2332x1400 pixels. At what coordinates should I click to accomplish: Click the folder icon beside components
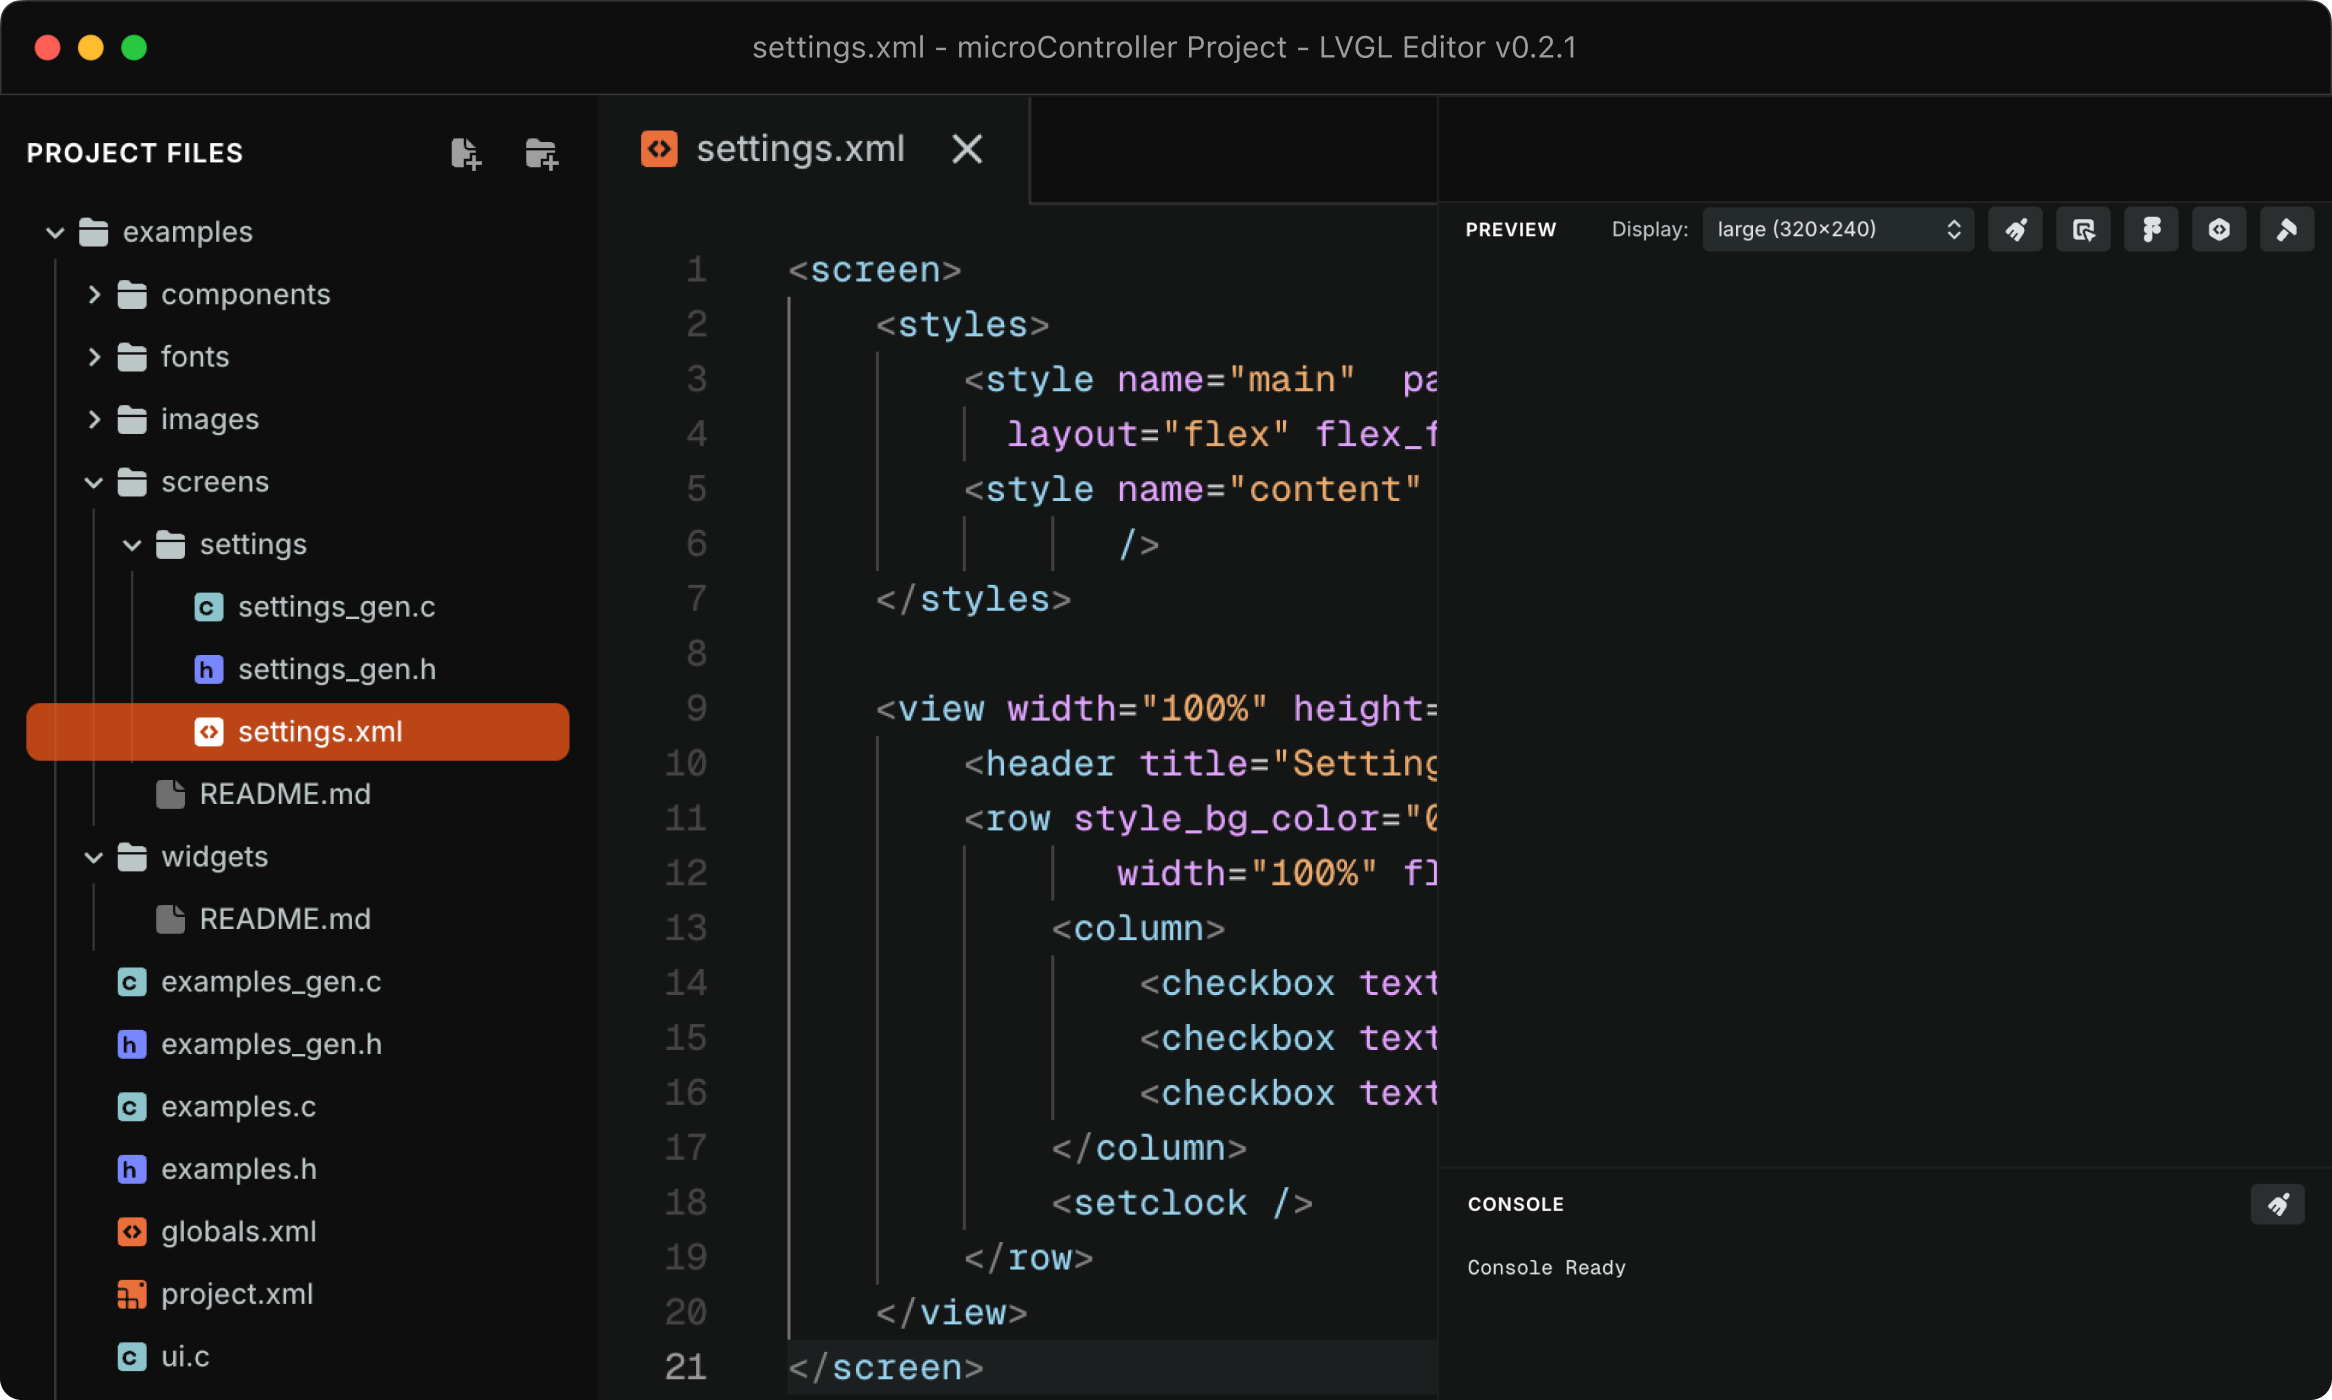tap(131, 295)
